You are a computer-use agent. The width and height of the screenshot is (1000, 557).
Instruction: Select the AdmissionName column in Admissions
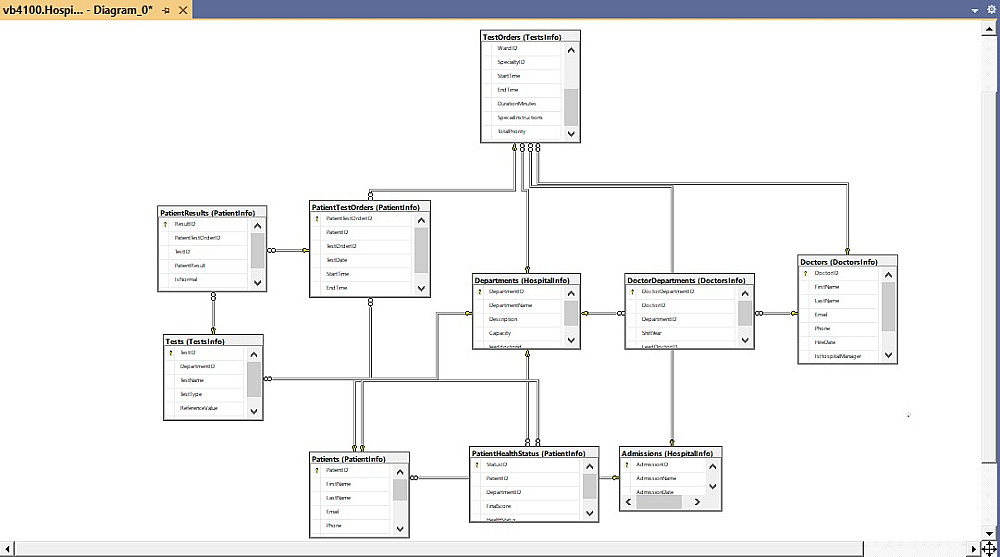tap(663, 478)
